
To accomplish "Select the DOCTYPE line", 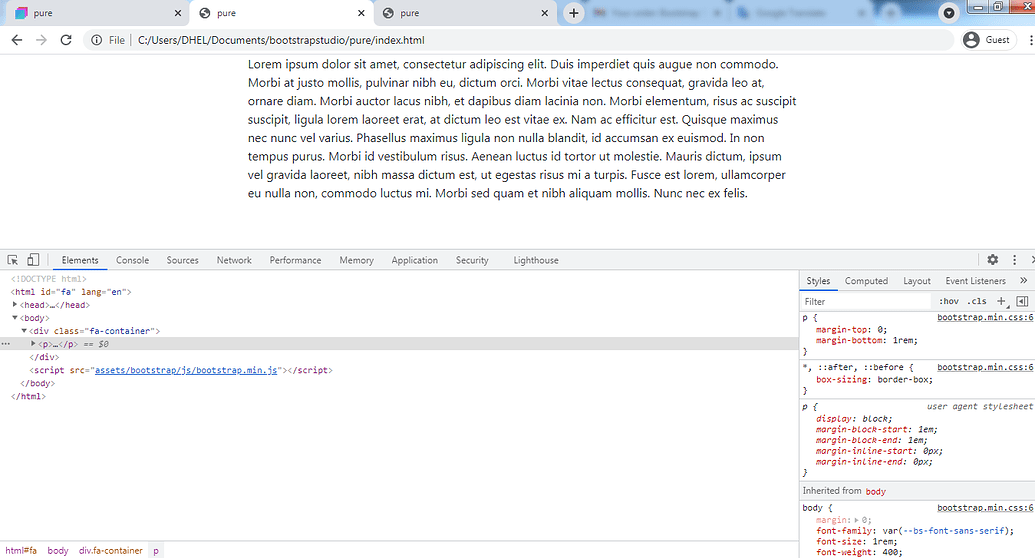I will click(x=49, y=279).
